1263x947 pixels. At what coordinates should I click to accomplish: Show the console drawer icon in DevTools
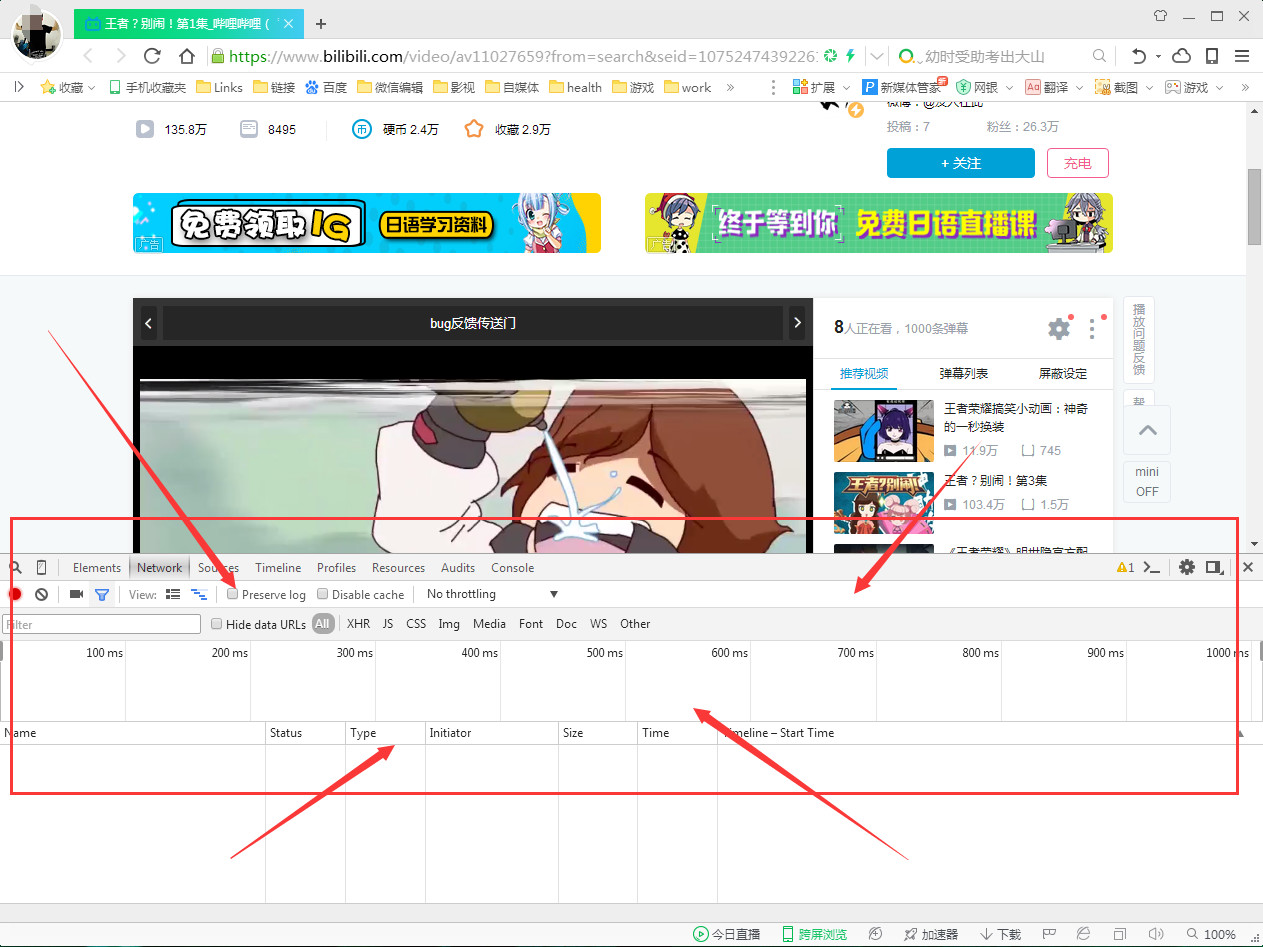click(x=1152, y=567)
